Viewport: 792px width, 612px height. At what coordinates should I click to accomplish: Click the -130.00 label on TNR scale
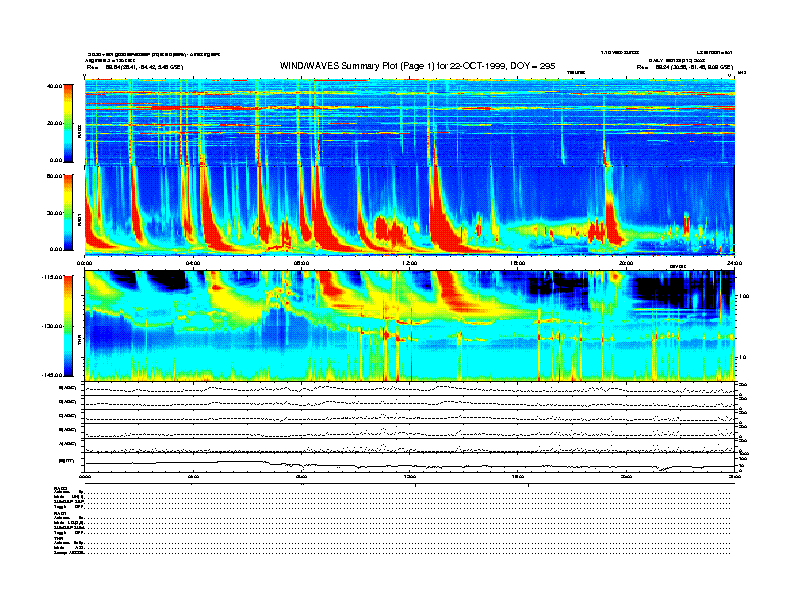pos(53,326)
